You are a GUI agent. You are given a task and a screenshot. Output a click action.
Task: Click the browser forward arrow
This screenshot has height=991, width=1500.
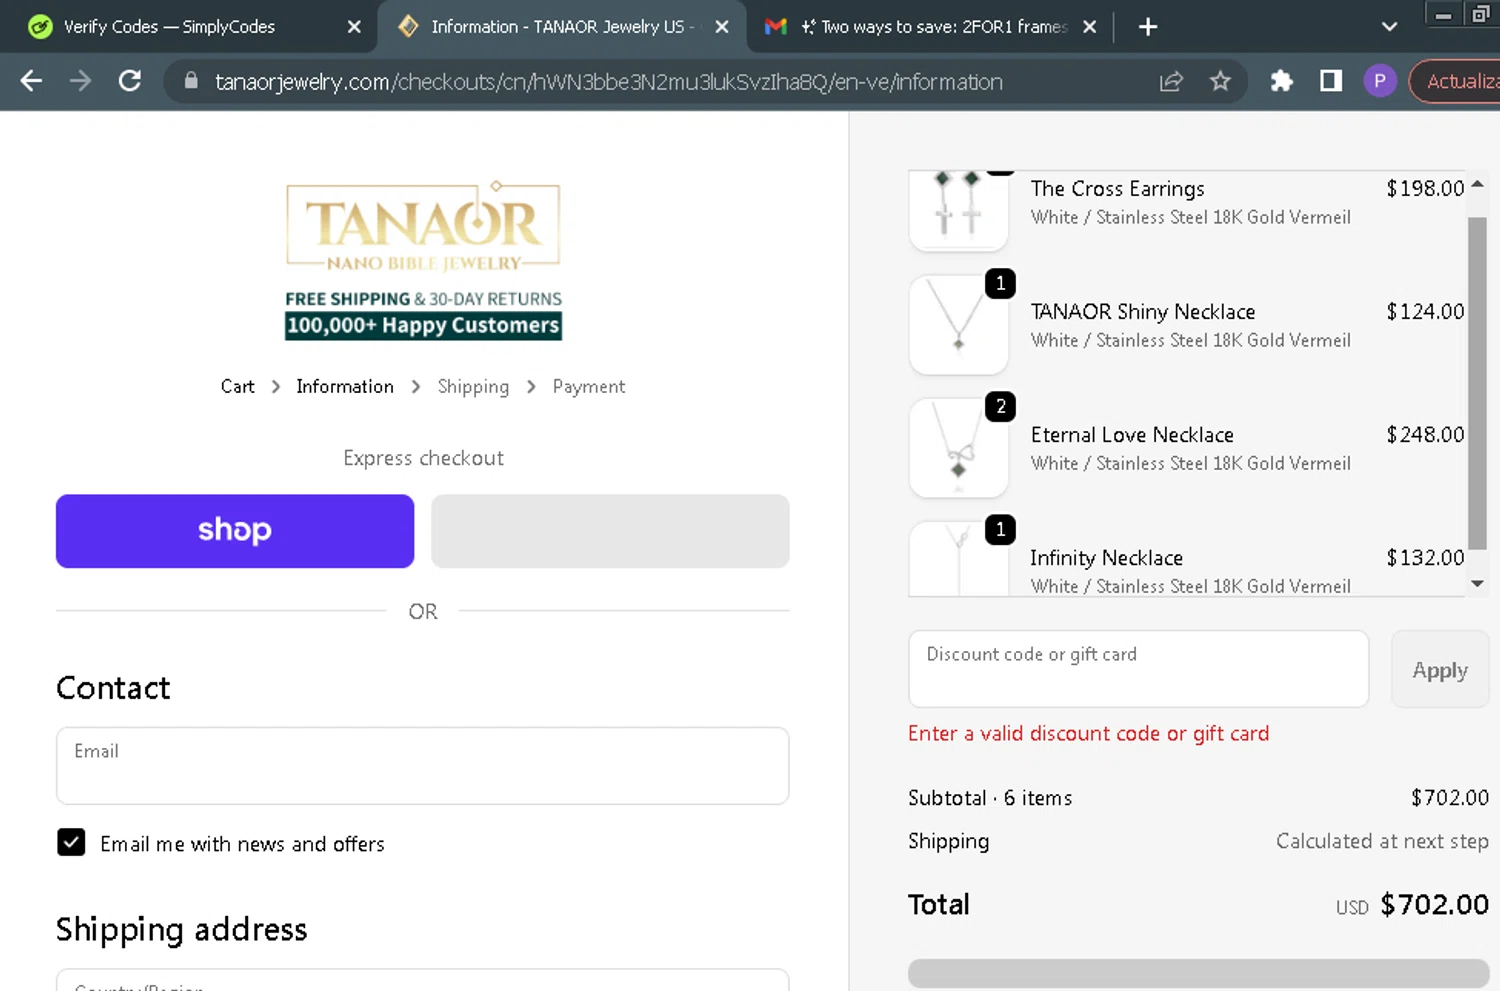pyautogui.click(x=80, y=82)
